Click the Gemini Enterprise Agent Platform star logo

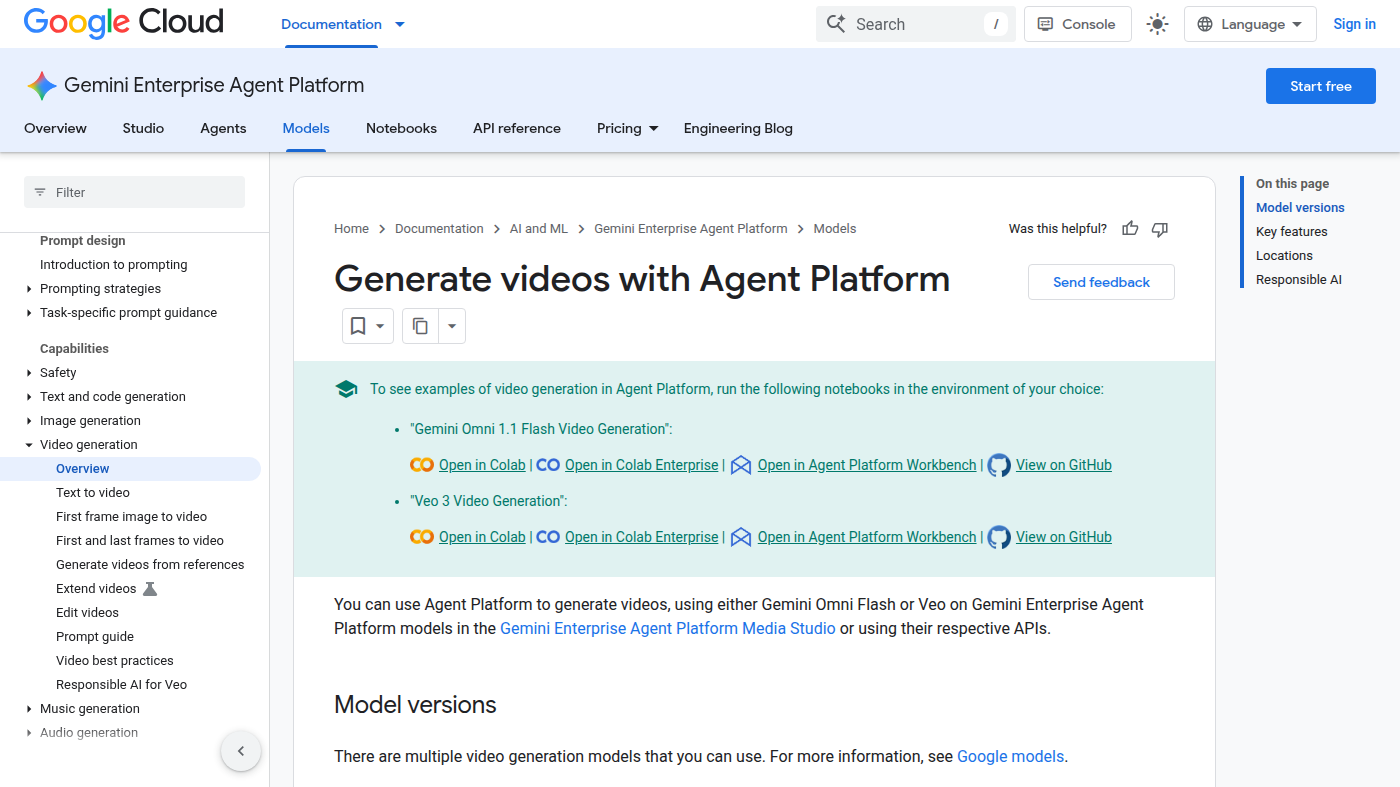[x=42, y=86]
